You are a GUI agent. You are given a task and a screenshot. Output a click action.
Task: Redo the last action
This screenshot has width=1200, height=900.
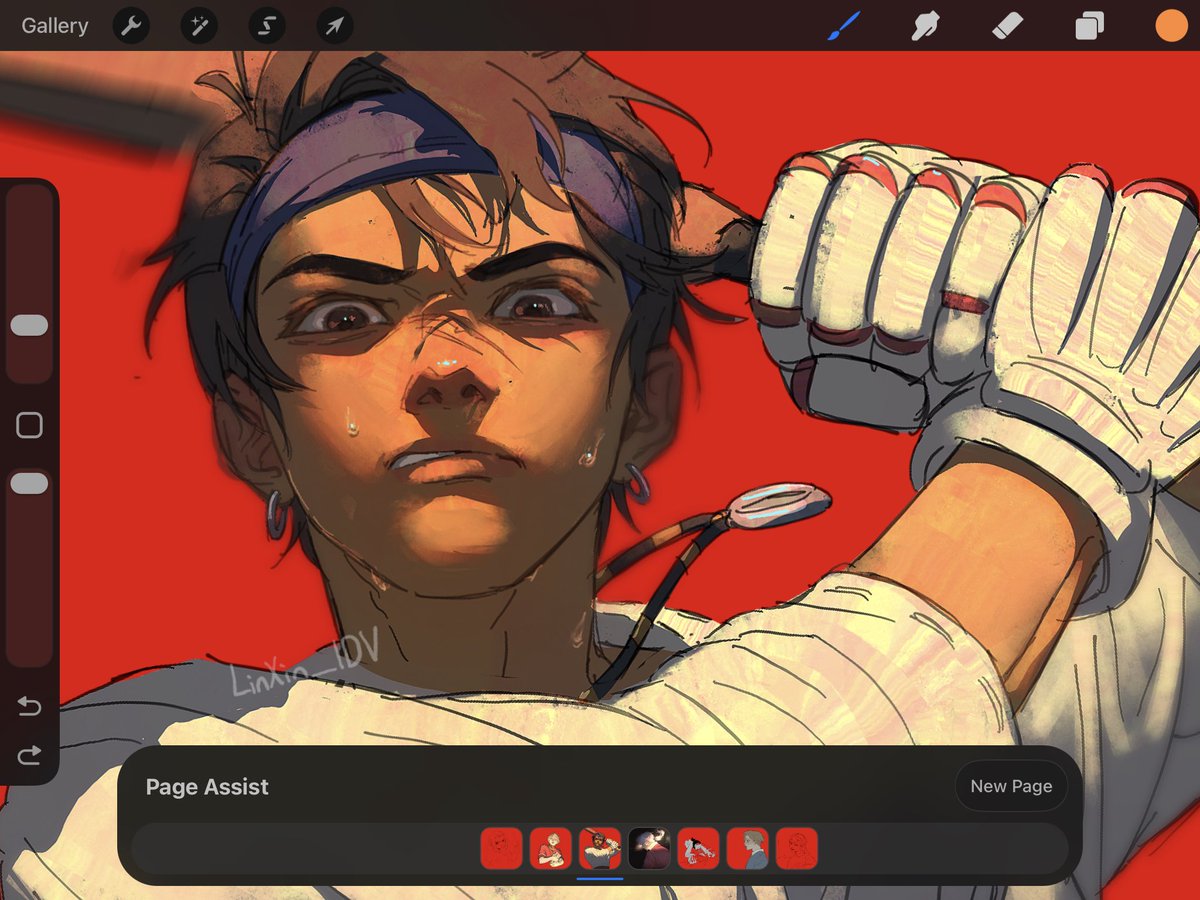pyautogui.click(x=29, y=755)
